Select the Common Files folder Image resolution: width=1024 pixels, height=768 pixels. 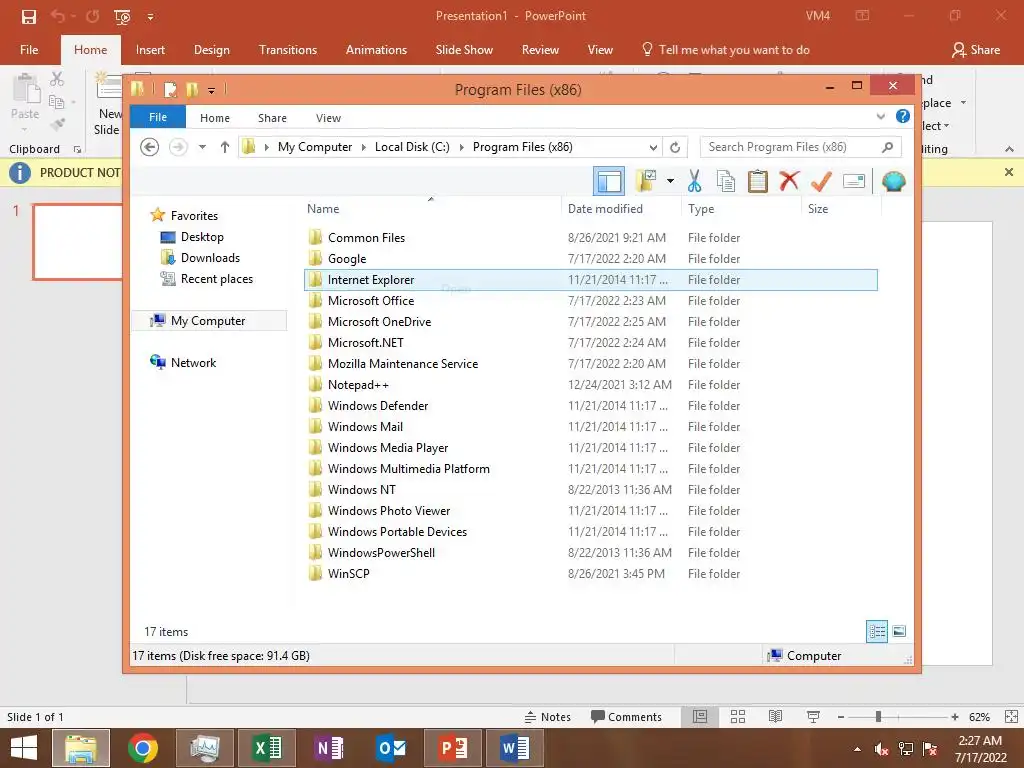(x=591, y=238)
